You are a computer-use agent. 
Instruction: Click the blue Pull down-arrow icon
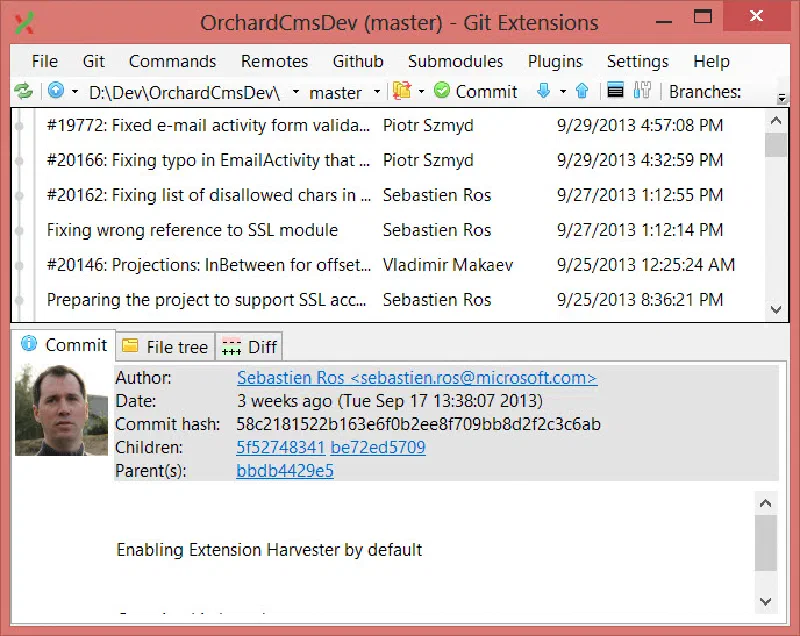coord(543,91)
